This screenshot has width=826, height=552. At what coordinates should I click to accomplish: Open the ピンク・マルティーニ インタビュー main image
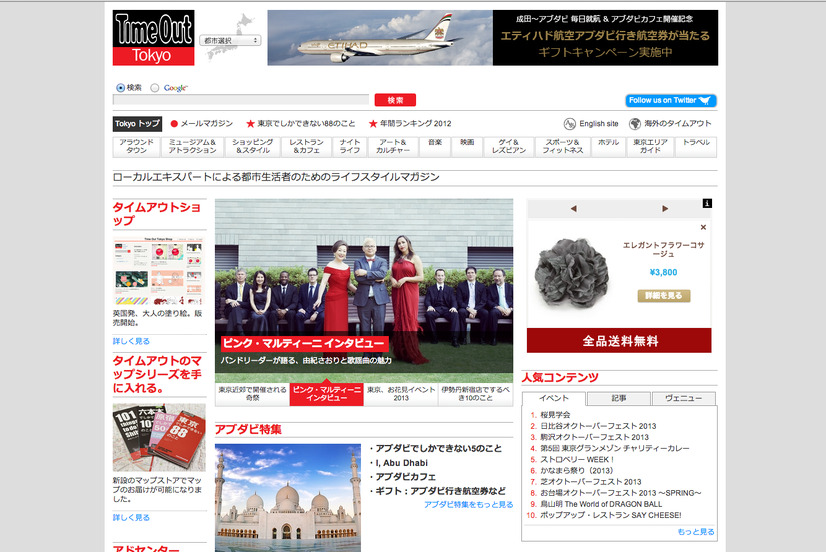(364, 290)
